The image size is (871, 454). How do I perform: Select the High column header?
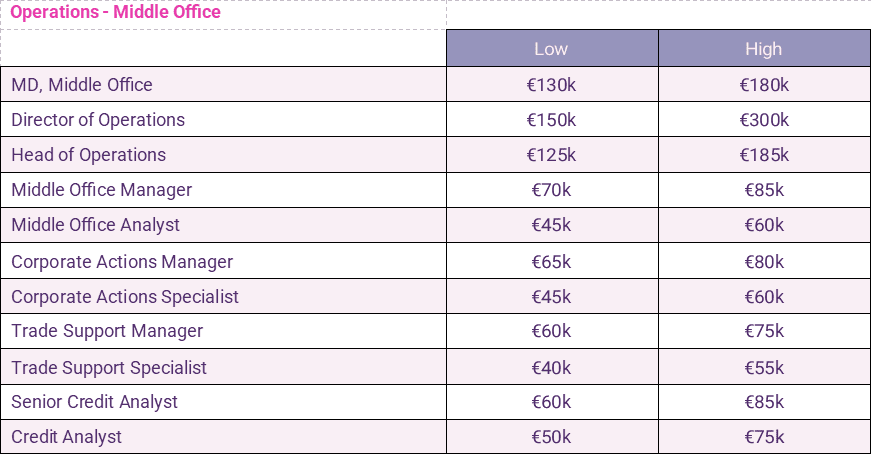(x=763, y=49)
